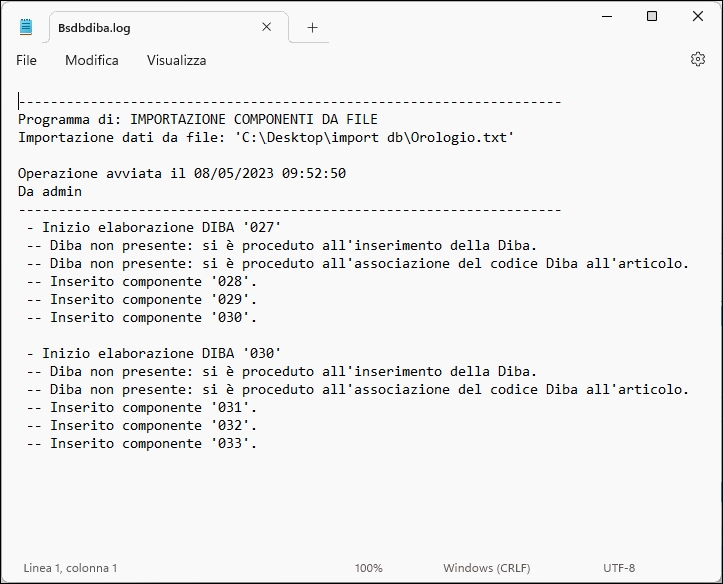Click the 100% zoom level indicator
Image resolution: width=723 pixels, height=584 pixels.
(368, 568)
